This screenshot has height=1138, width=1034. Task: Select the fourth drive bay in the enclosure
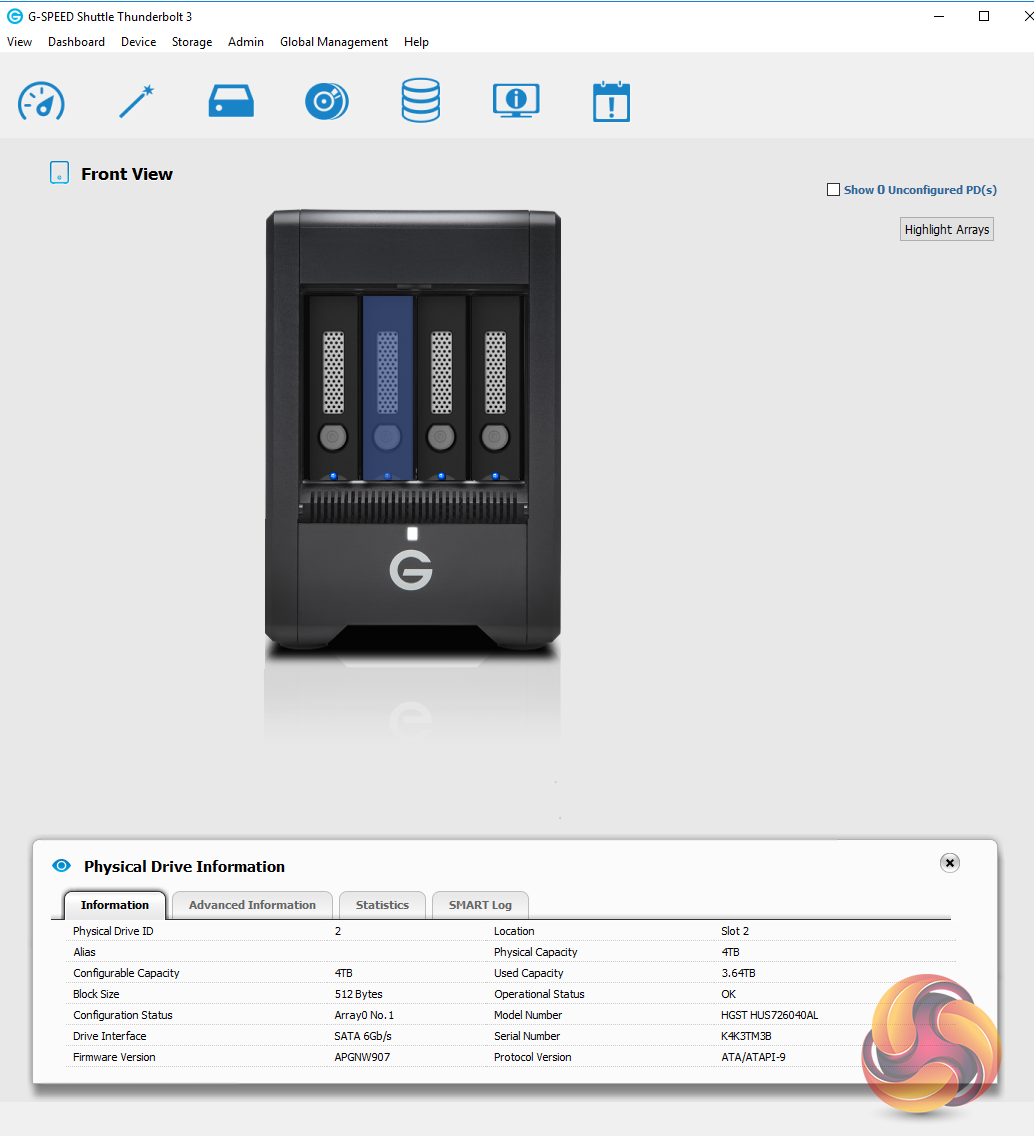[496, 387]
